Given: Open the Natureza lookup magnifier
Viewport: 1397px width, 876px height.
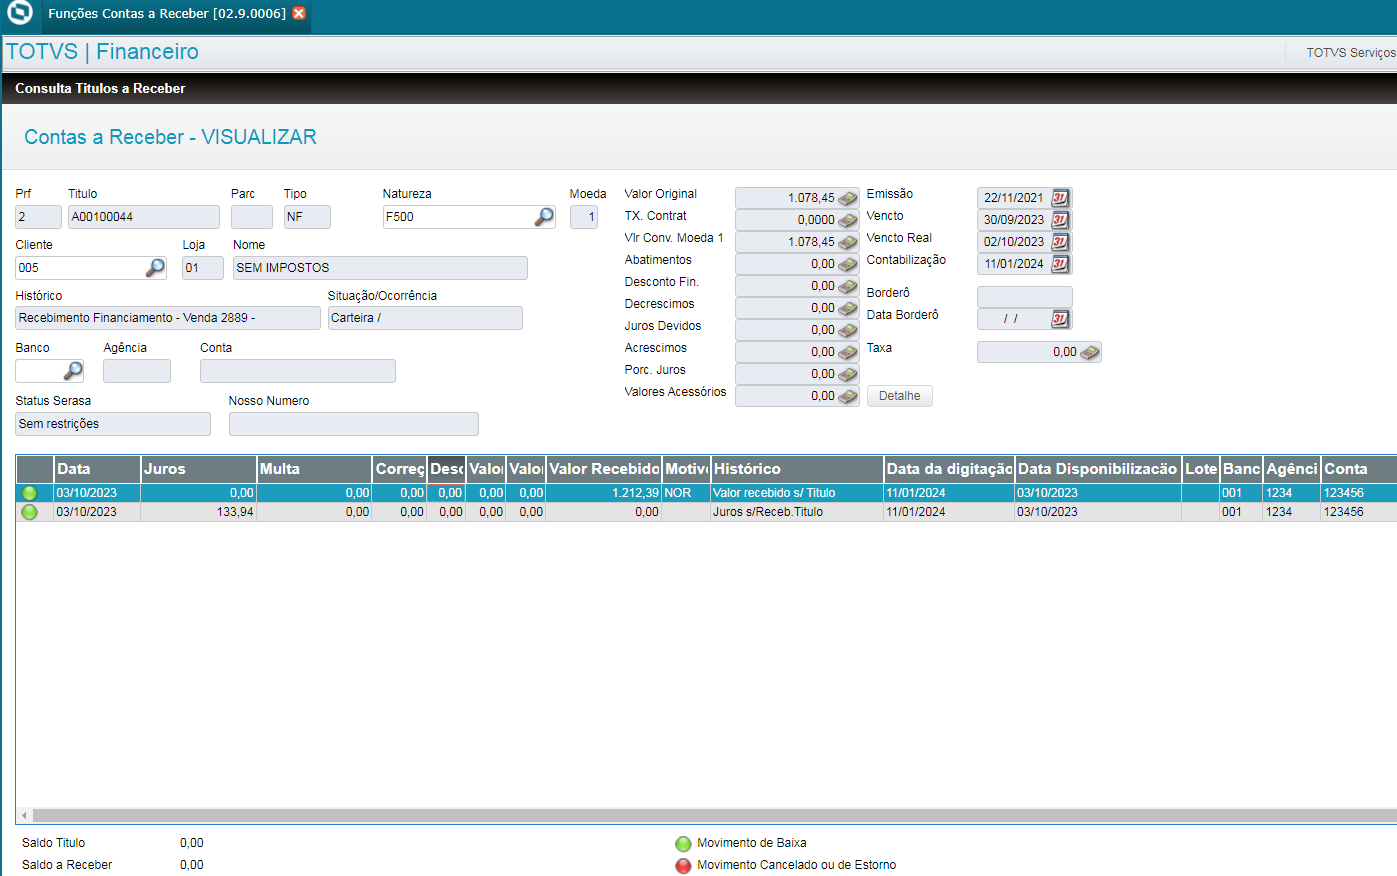Looking at the screenshot, I should click(x=544, y=217).
